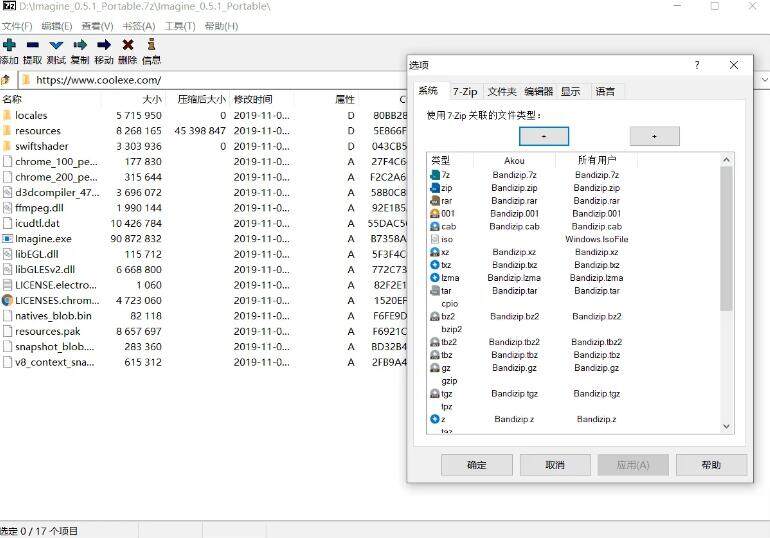Select the locales folder icon
Image resolution: width=770 pixels, height=538 pixels.
coord(7,115)
